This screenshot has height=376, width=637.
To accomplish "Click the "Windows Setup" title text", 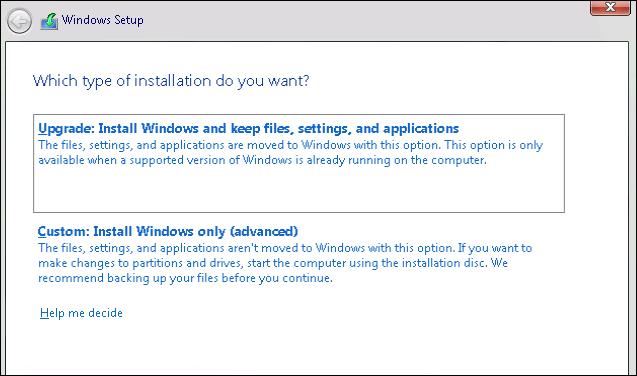I will 102,20.
